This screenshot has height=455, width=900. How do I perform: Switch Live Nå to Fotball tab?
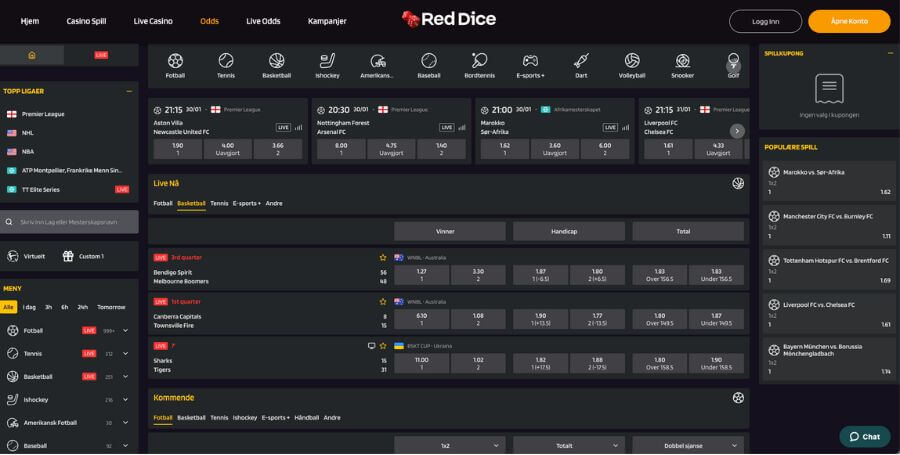(163, 203)
